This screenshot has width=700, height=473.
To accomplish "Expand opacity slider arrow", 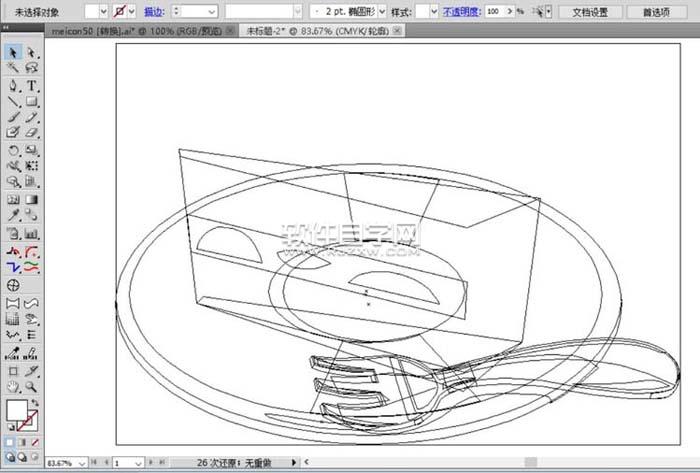I will (510, 12).
